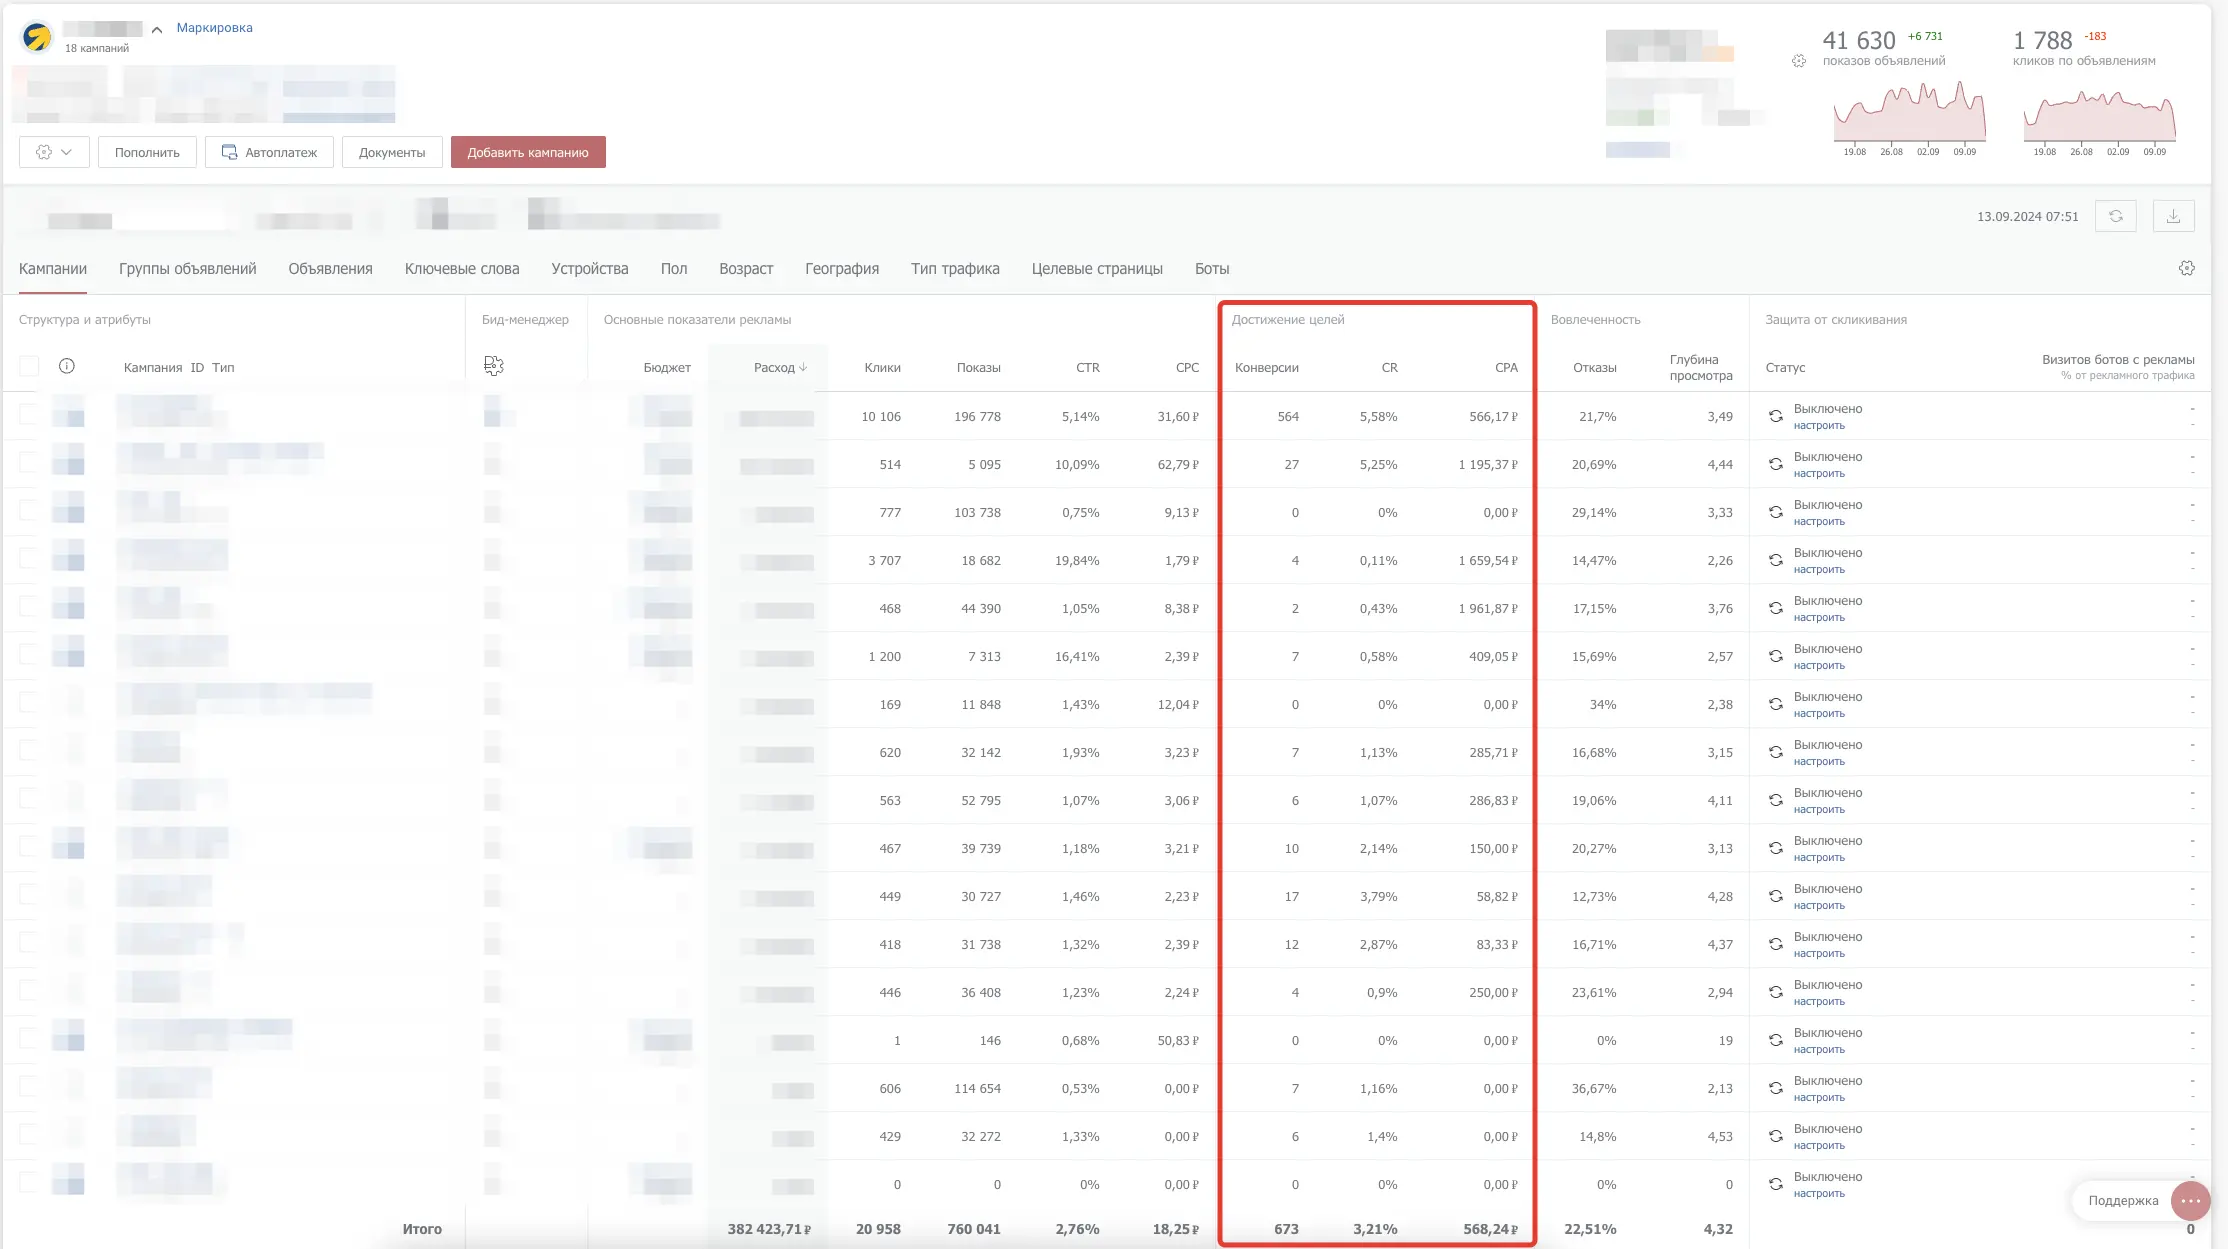Viewport: 2228px width, 1249px height.
Task: Click the info icon in table header
Action: [x=67, y=366]
